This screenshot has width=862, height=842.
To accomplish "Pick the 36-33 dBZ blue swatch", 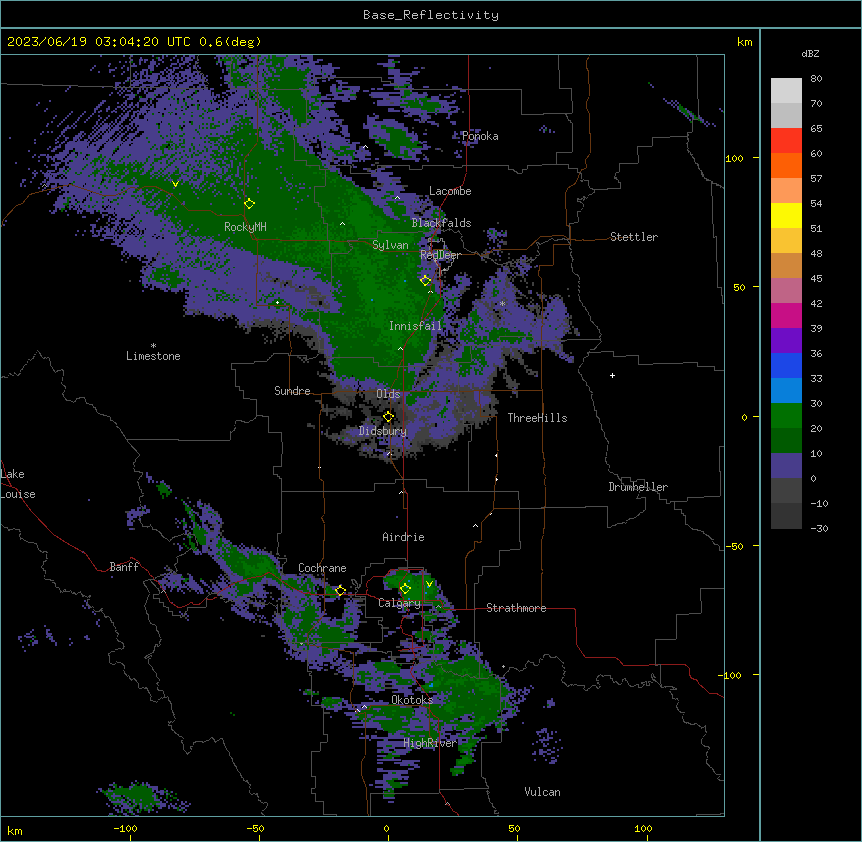I will (786, 365).
